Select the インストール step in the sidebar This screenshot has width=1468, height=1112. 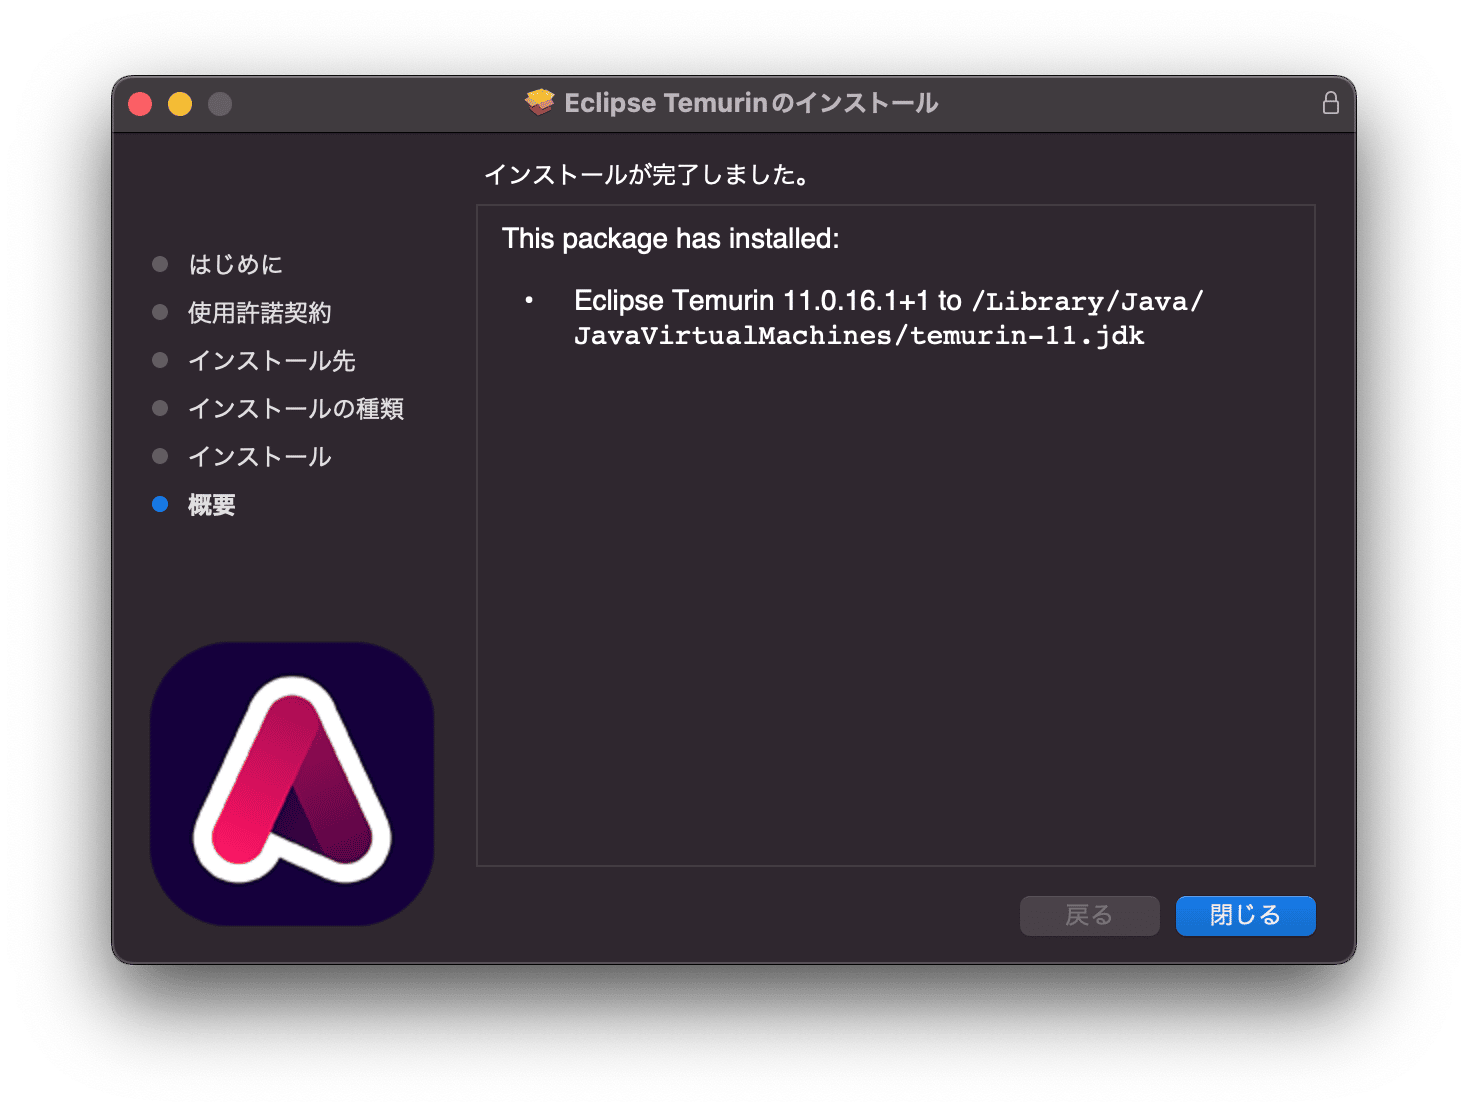click(x=259, y=456)
